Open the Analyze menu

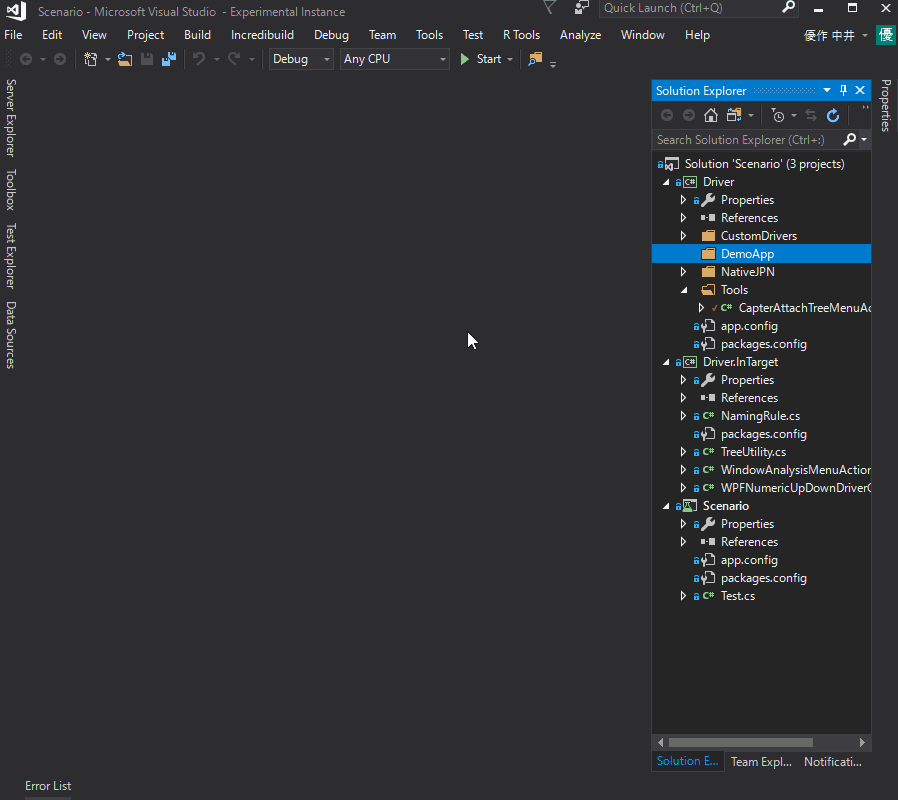coord(581,35)
